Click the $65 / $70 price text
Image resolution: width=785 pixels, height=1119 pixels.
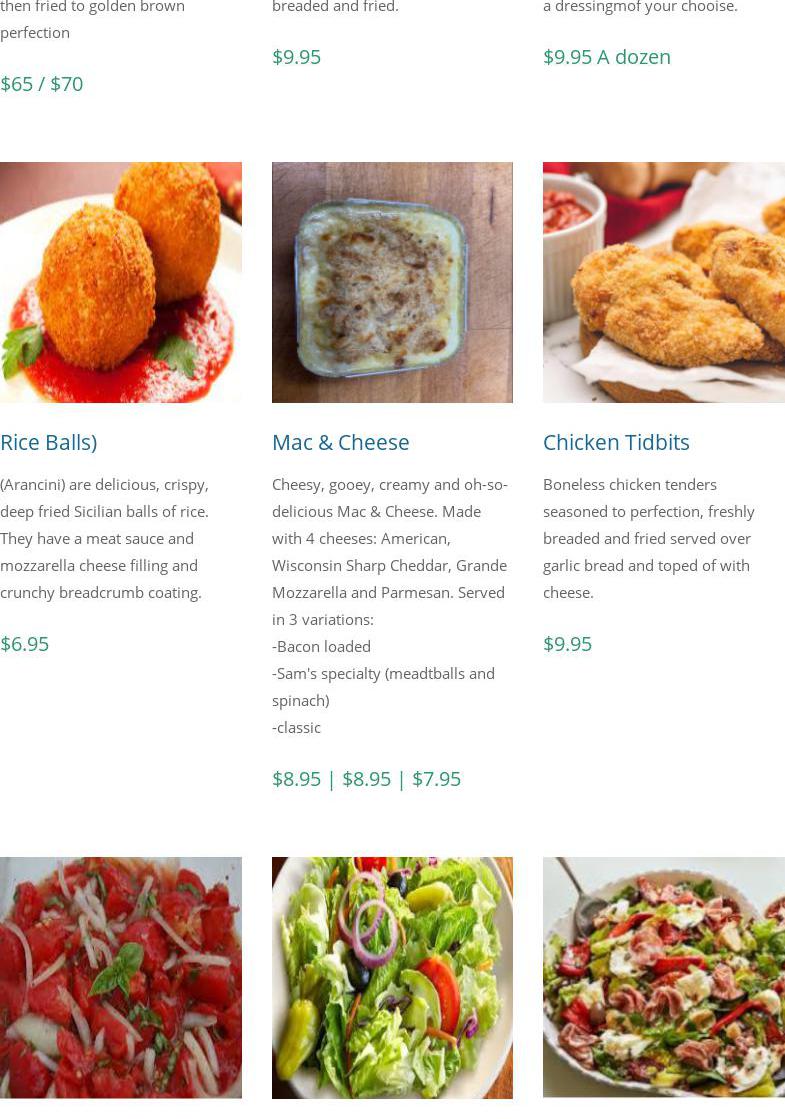pos(41,84)
